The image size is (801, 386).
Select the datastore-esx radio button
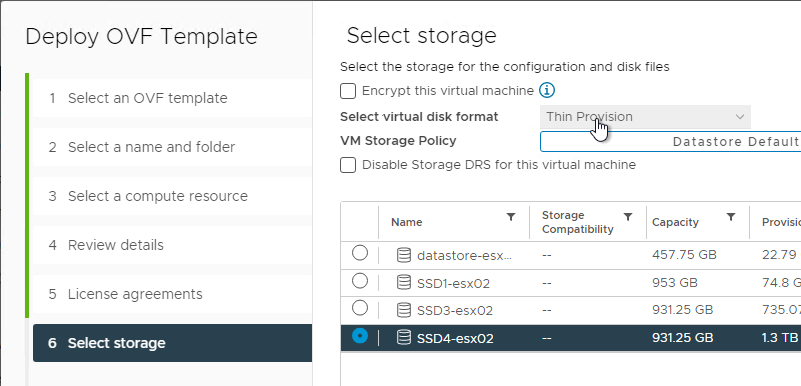(x=360, y=253)
